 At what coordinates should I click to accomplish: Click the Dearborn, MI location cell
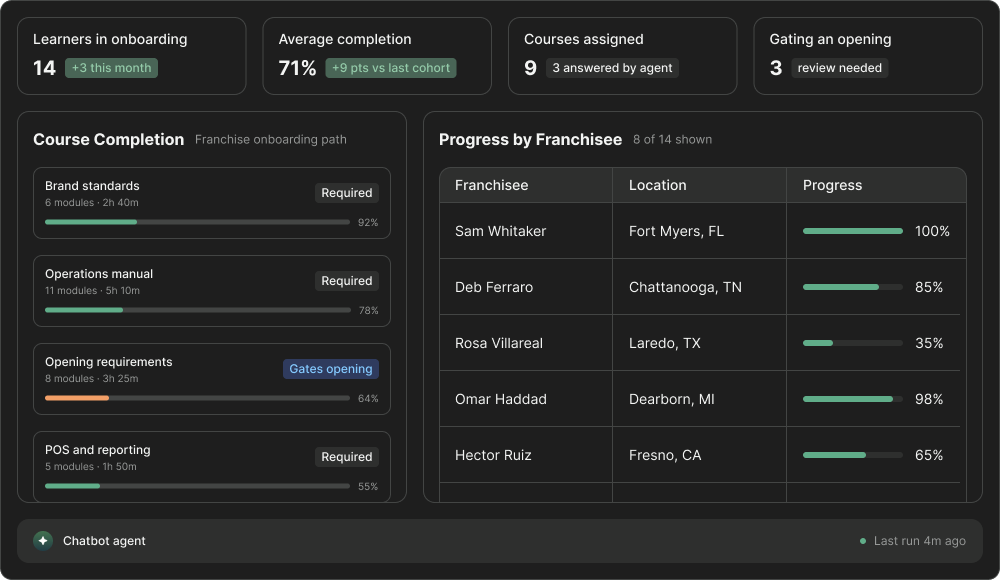point(700,399)
